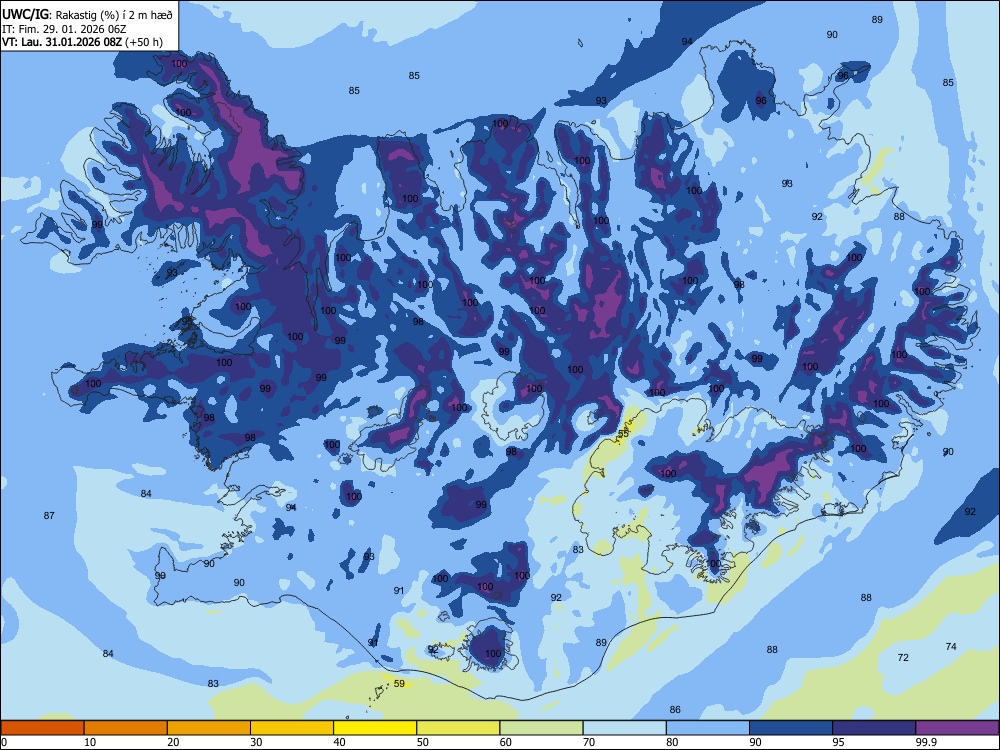The image size is (1000, 750).
Task: Click the legend label '60'
Action: click(x=506, y=742)
